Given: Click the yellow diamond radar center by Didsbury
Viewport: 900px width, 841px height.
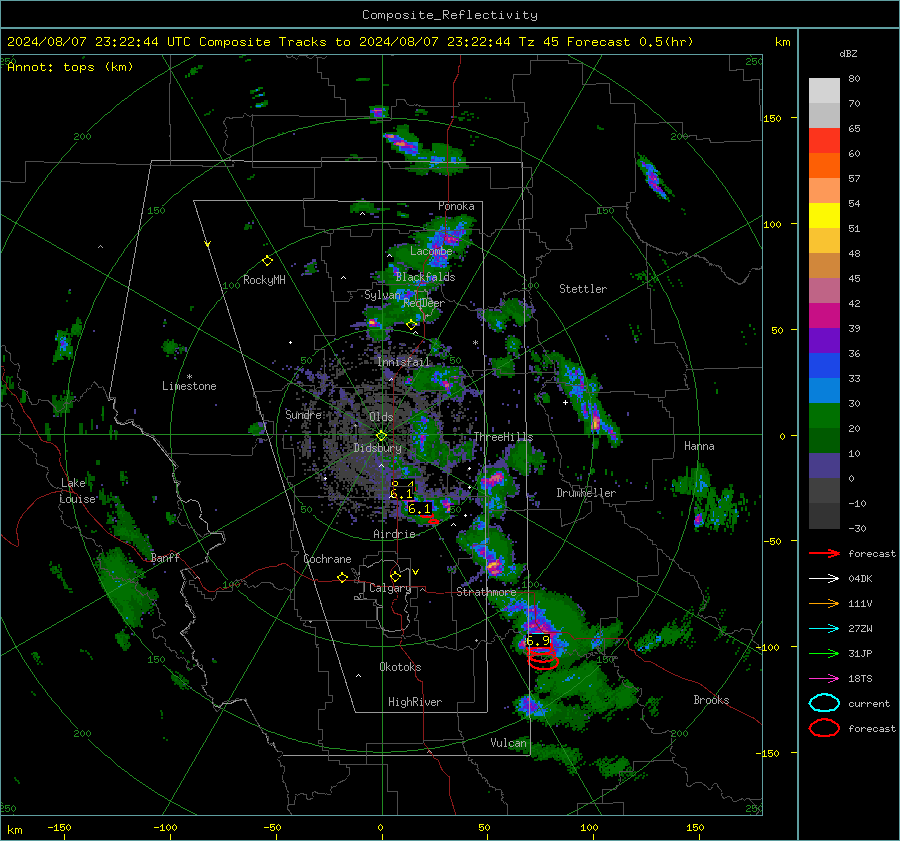Looking at the screenshot, I should [x=381, y=436].
